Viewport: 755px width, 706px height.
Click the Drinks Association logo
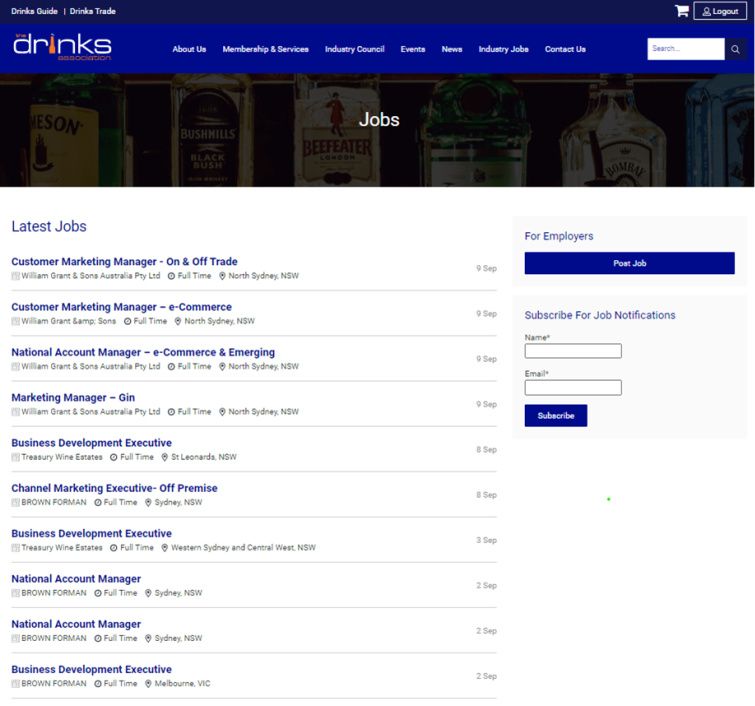tap(62, 47)
